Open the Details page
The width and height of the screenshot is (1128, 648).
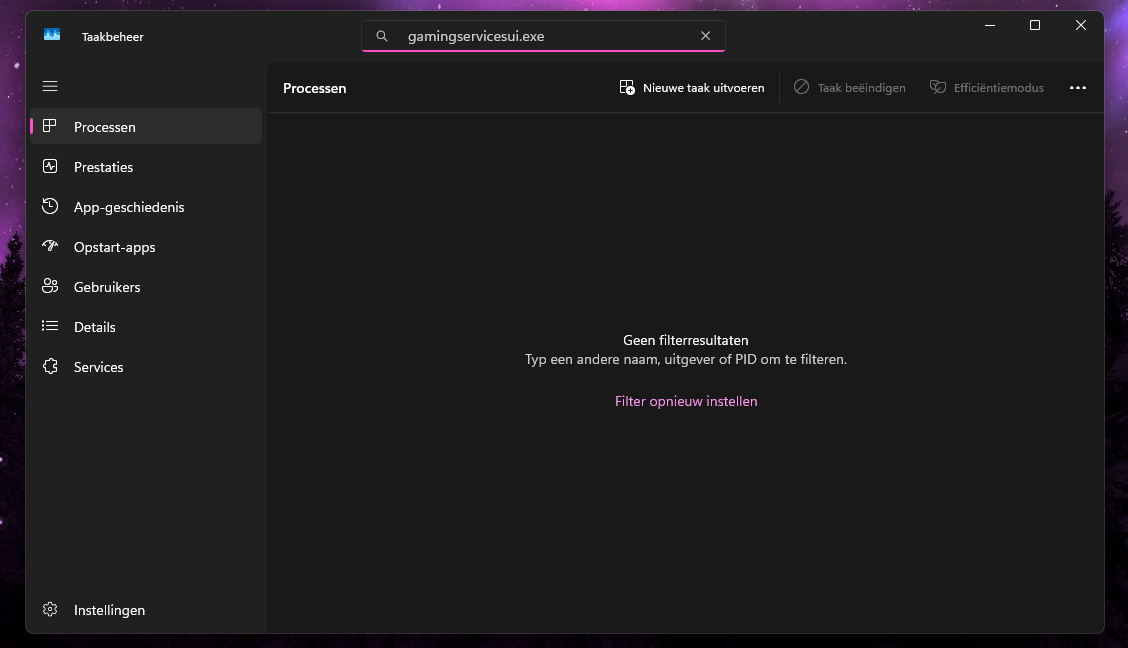(146, 327)
